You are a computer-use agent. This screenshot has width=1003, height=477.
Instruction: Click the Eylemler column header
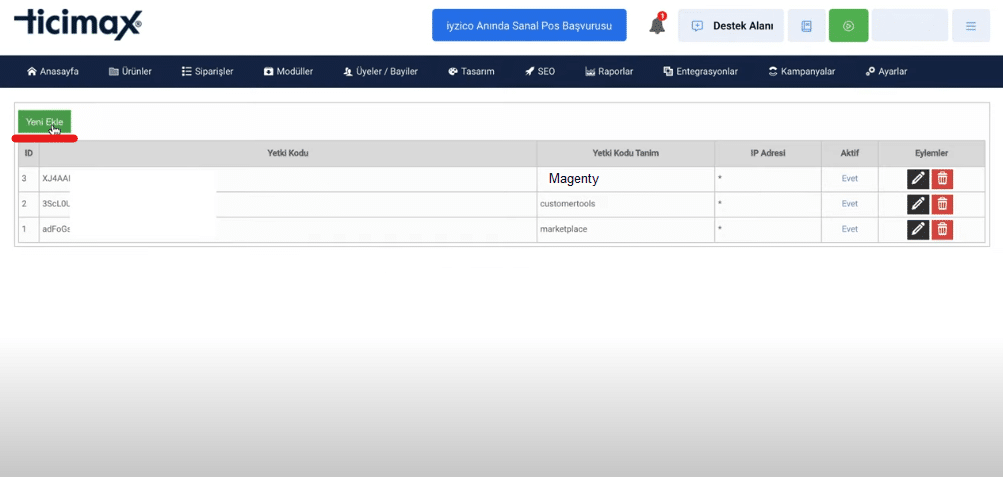tap(931, 153)
